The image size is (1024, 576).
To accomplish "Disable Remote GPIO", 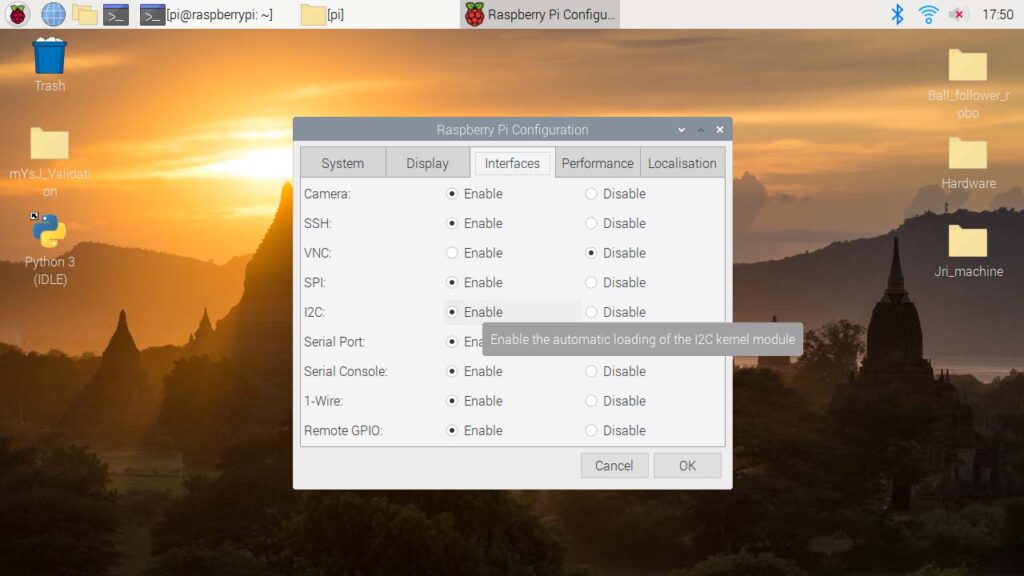I will pyautogui.click(x=591, y=430).
